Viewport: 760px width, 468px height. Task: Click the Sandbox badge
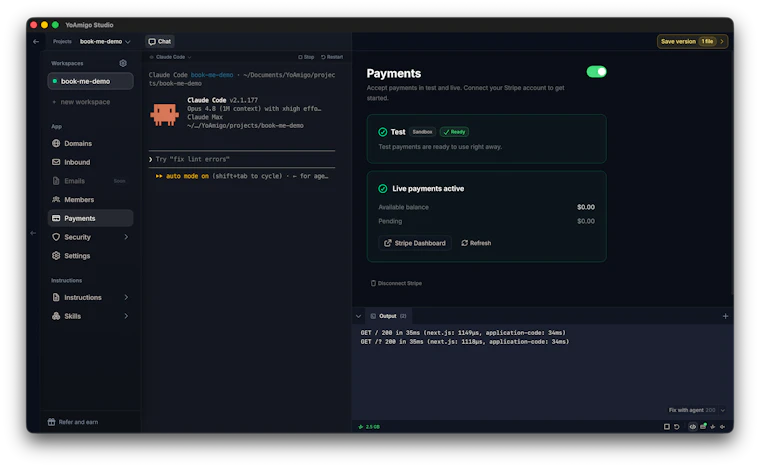point(422,132)
